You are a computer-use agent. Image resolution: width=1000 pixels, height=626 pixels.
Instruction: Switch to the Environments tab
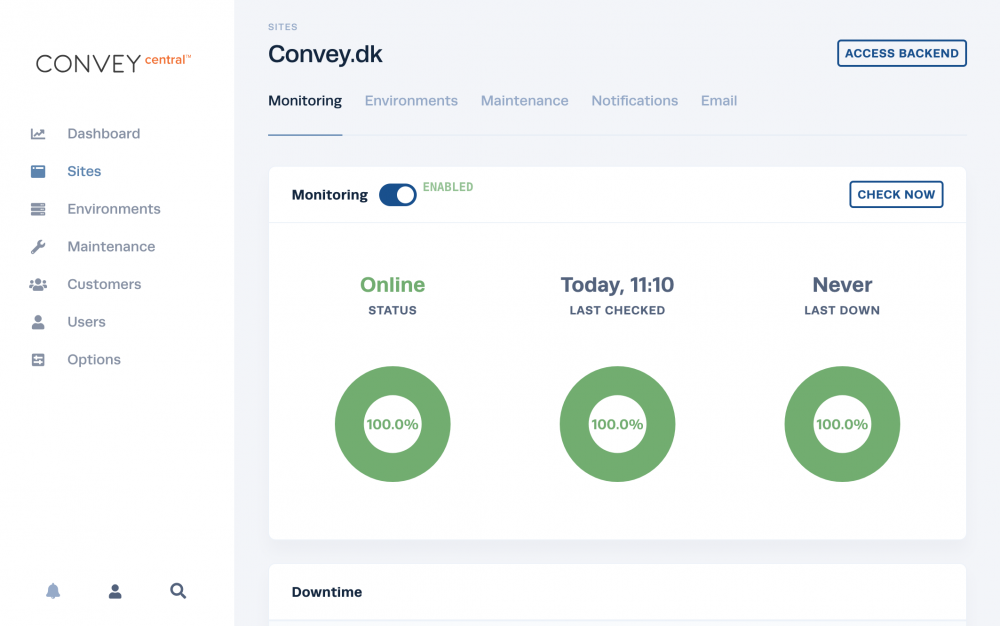[411, 101]
